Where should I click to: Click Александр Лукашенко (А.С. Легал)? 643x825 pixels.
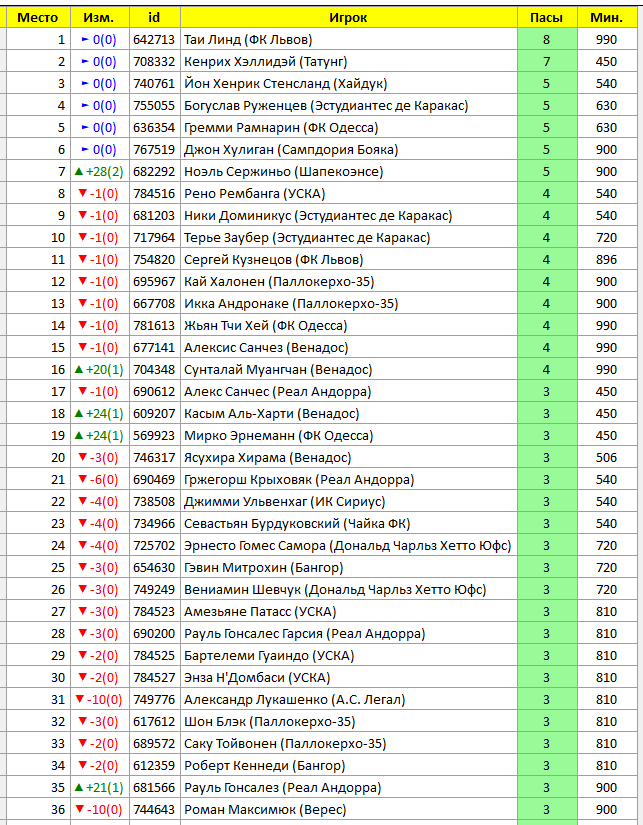349,700
